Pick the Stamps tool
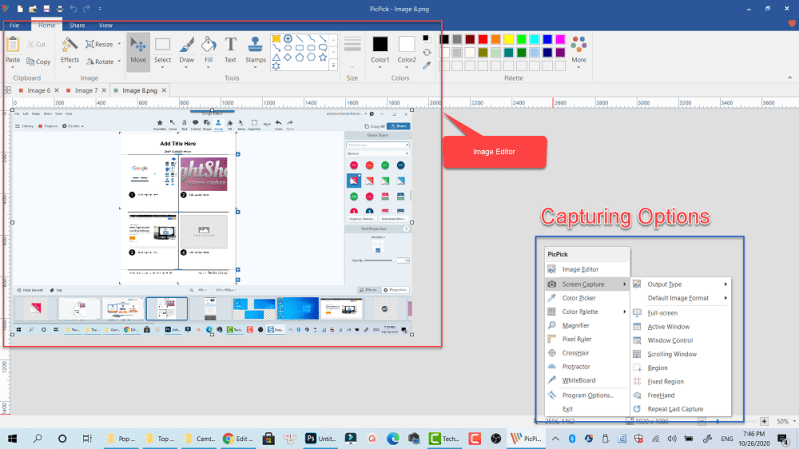 pos(256,50)
